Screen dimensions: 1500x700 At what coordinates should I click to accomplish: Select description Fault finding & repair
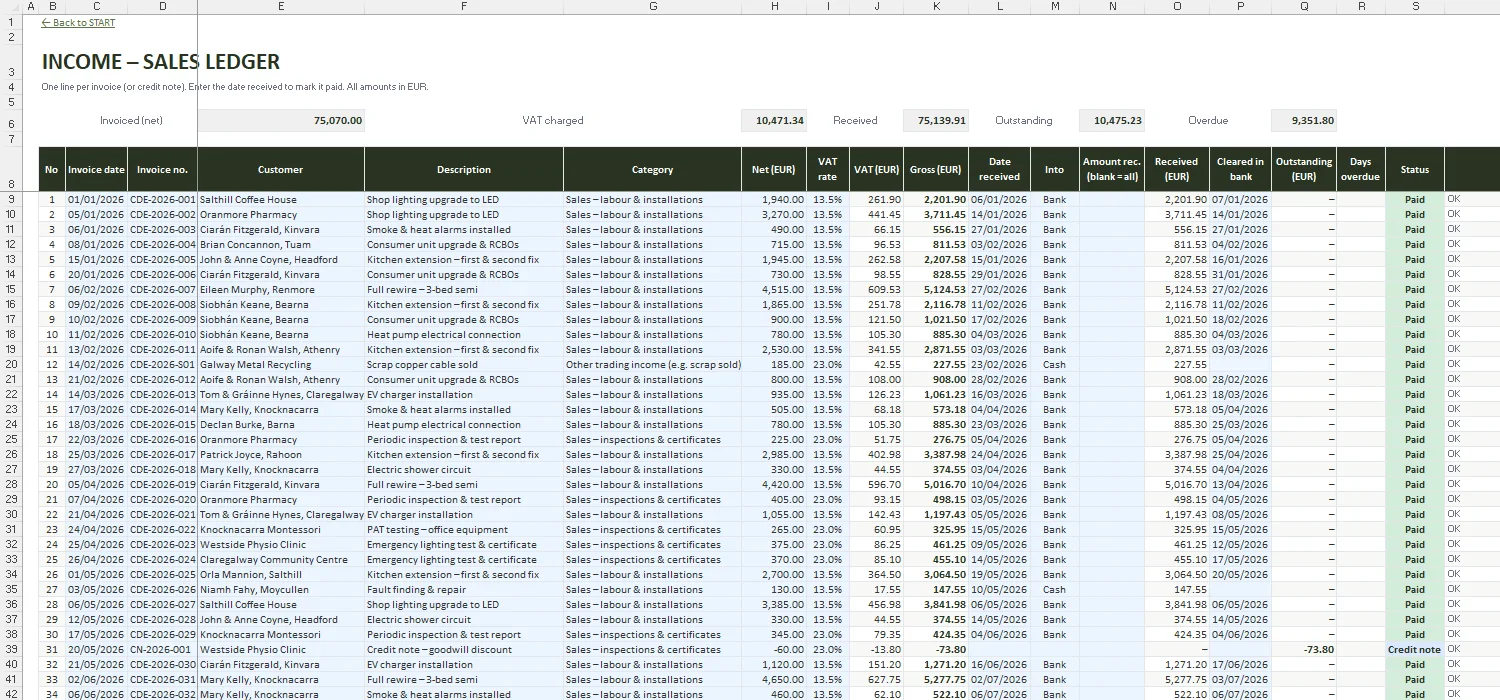click(x=464, y=590)
